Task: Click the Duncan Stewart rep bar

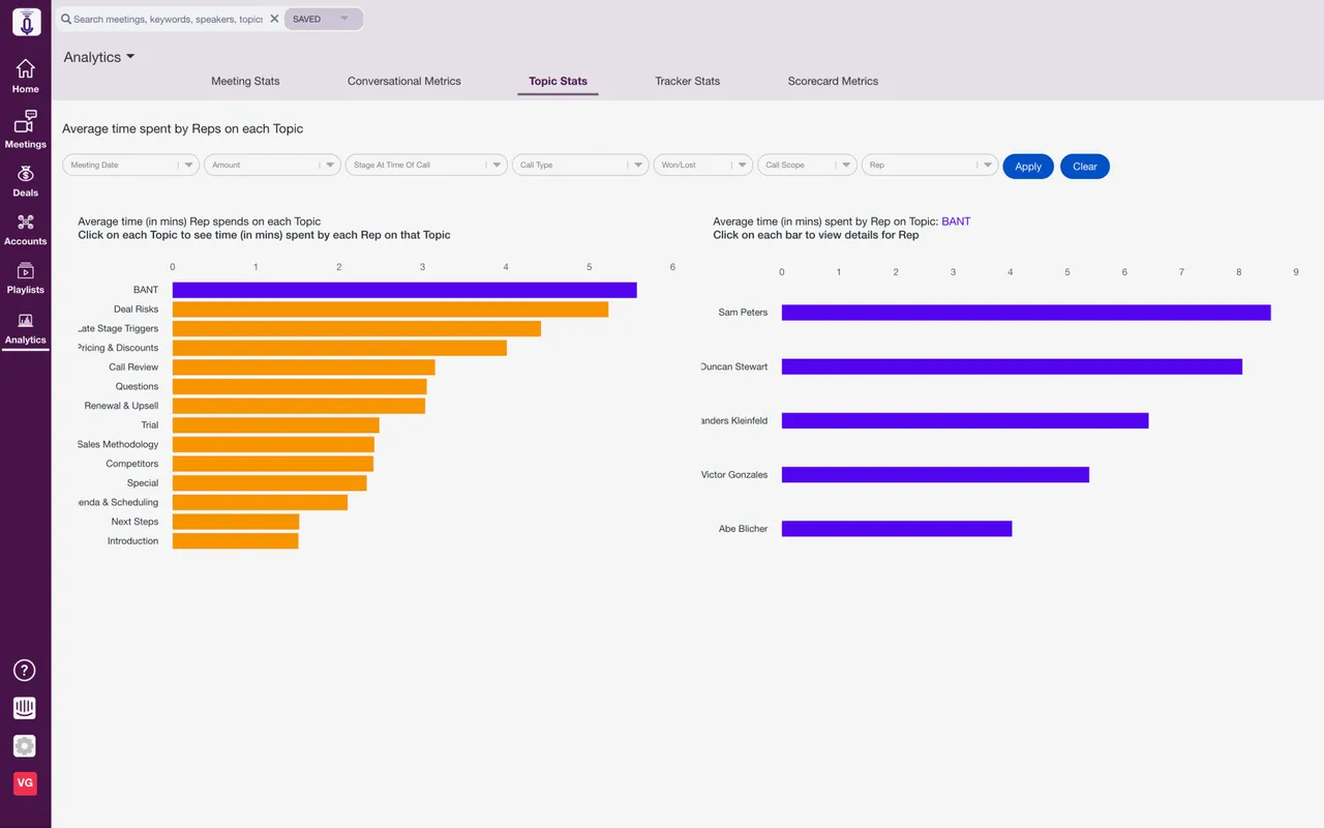Action: (1012, 367)
